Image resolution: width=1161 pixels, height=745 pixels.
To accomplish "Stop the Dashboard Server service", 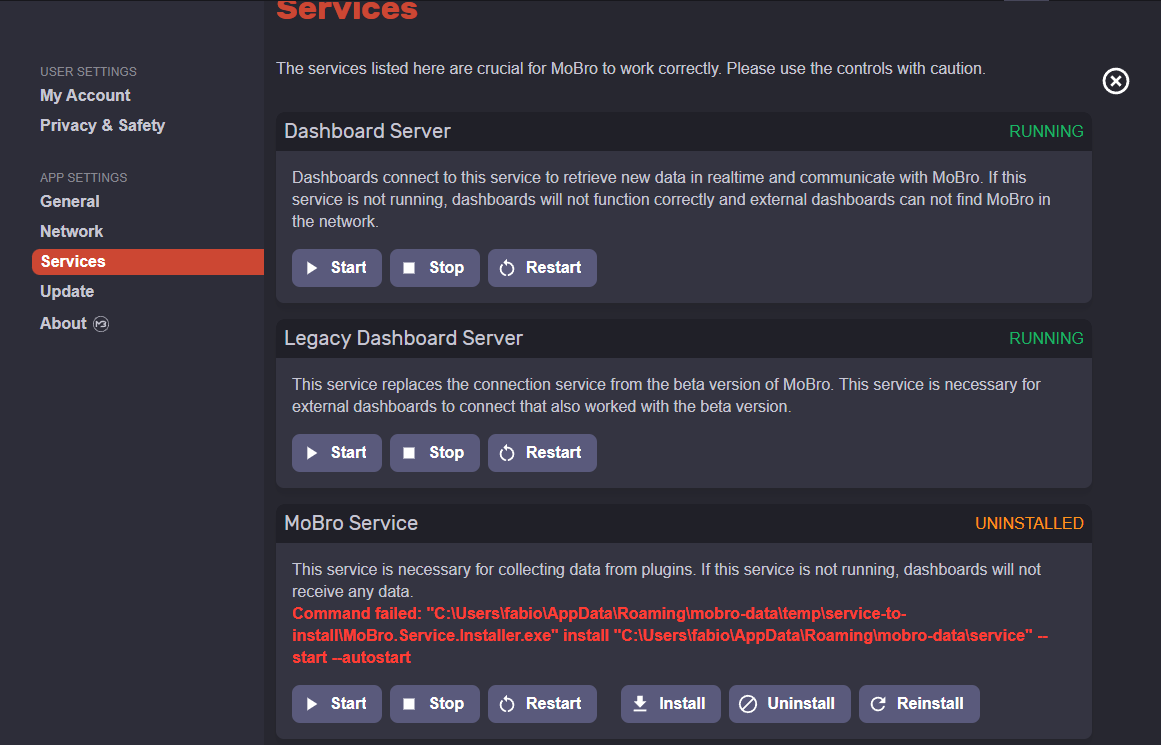I will pos(435,267).
